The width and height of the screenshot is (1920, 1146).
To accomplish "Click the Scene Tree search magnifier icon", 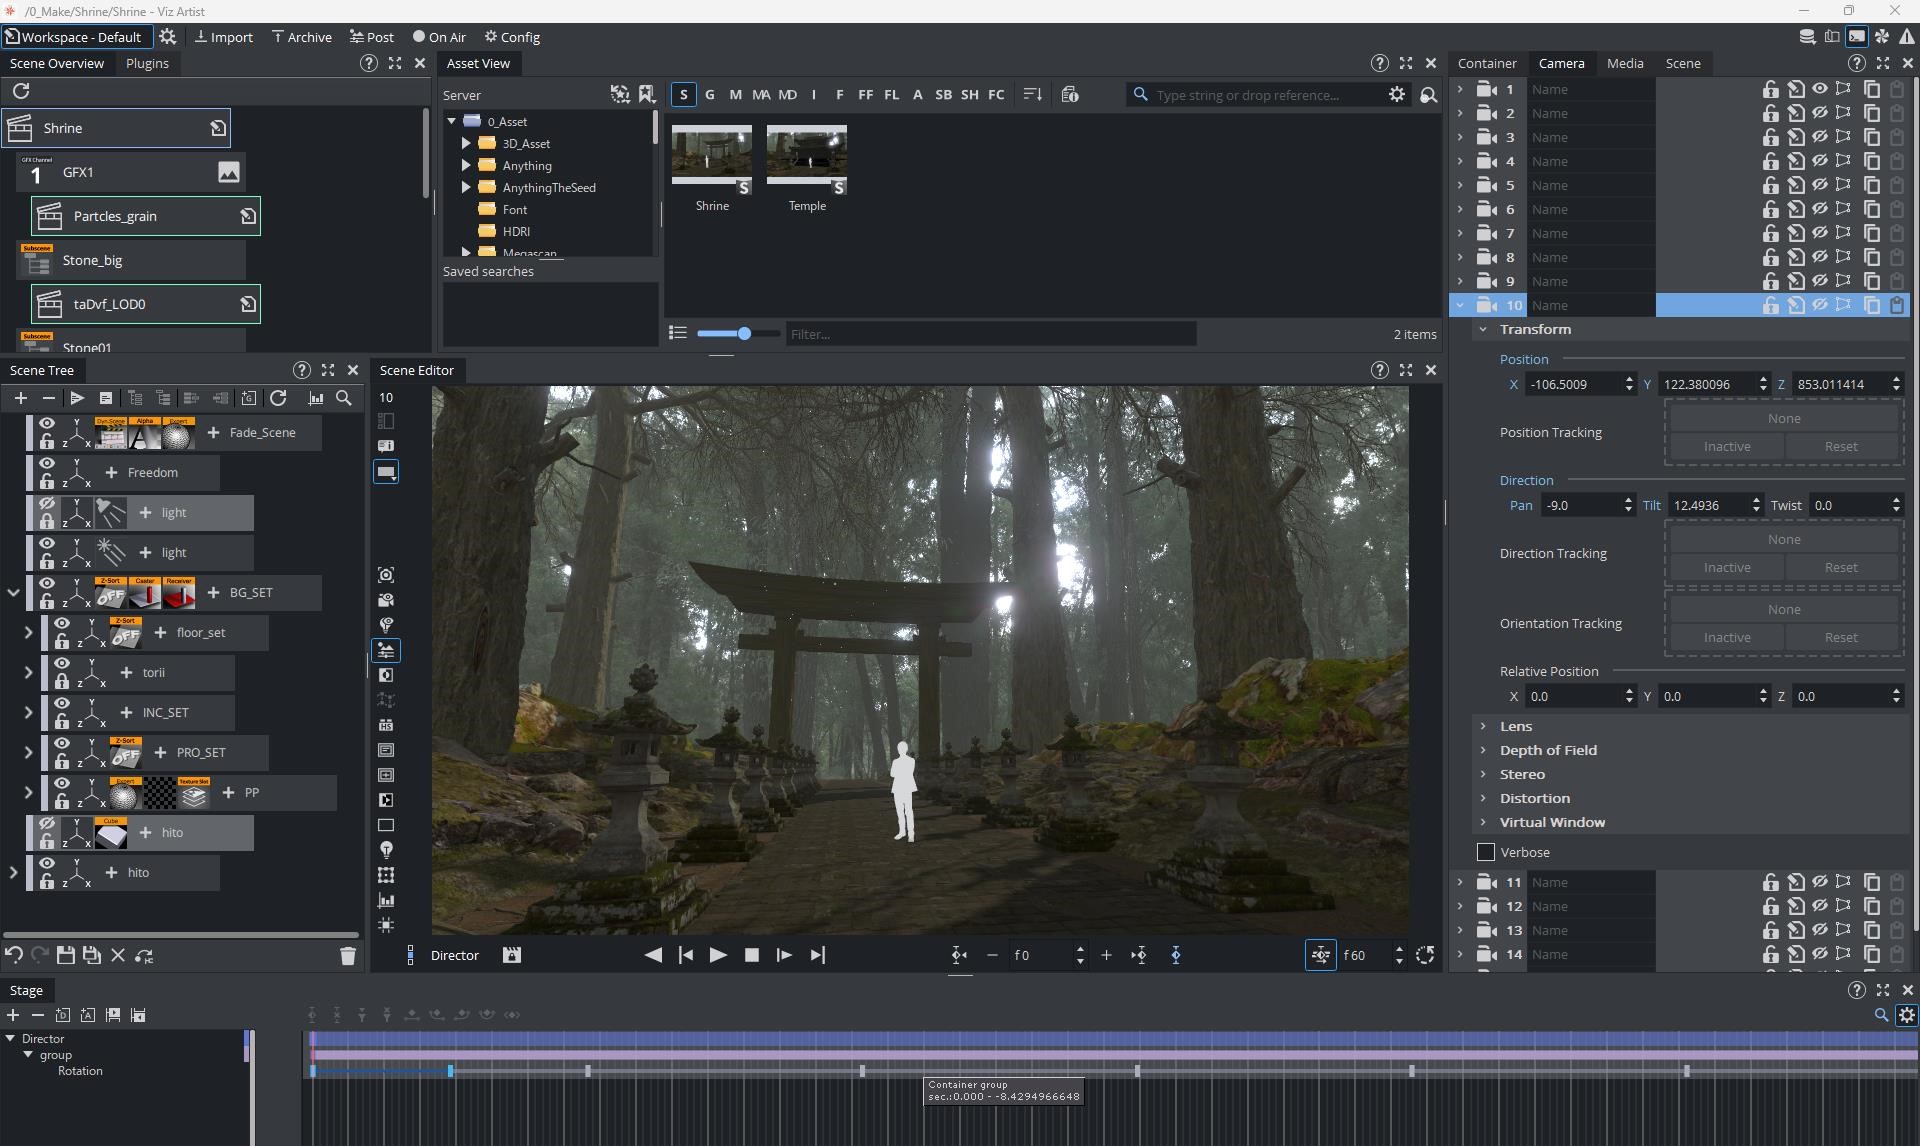I will [x=343, y=398].
